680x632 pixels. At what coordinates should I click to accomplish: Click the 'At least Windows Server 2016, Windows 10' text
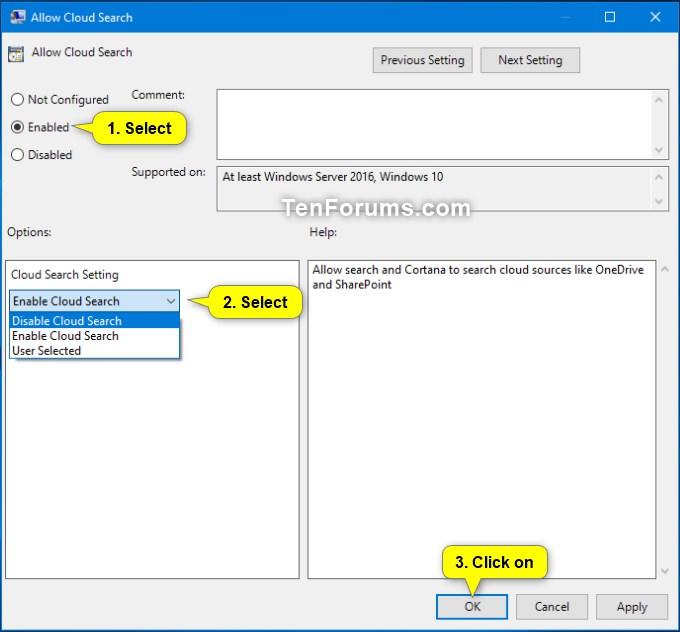coord(333,177)
